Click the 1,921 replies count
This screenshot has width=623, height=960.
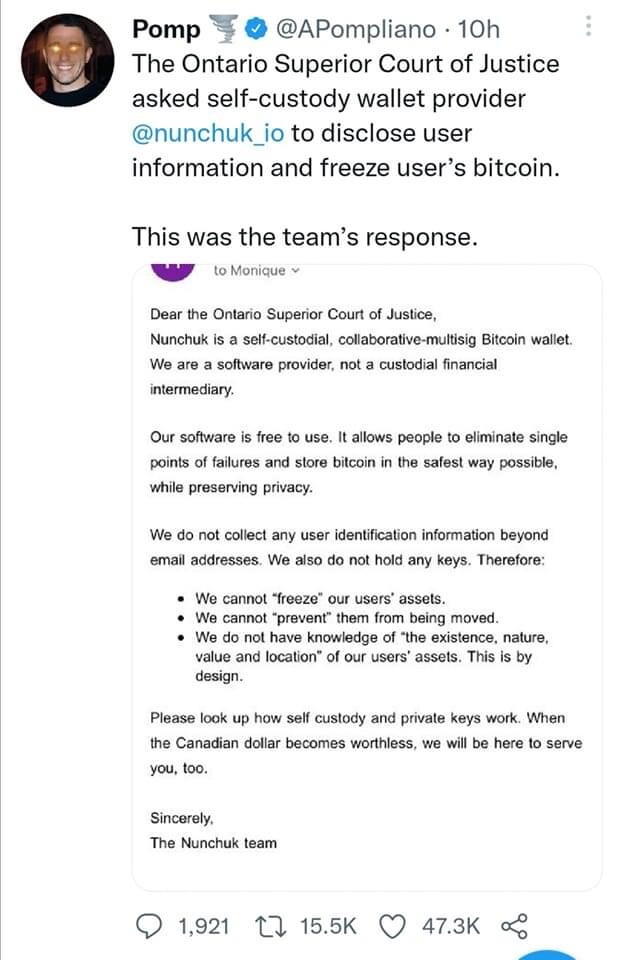pos(203,926)
